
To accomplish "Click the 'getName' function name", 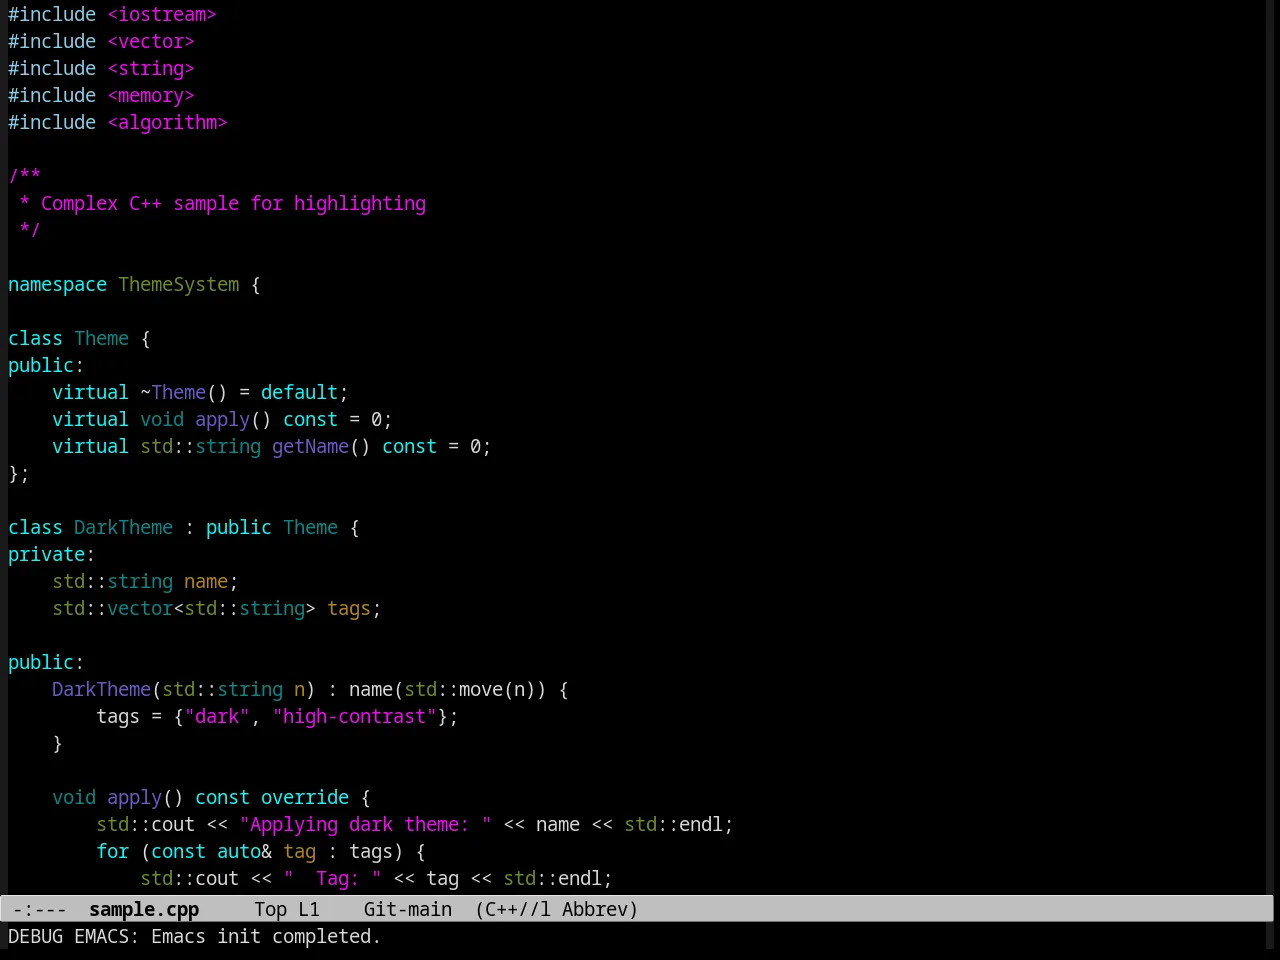I will tap(310, 446).
